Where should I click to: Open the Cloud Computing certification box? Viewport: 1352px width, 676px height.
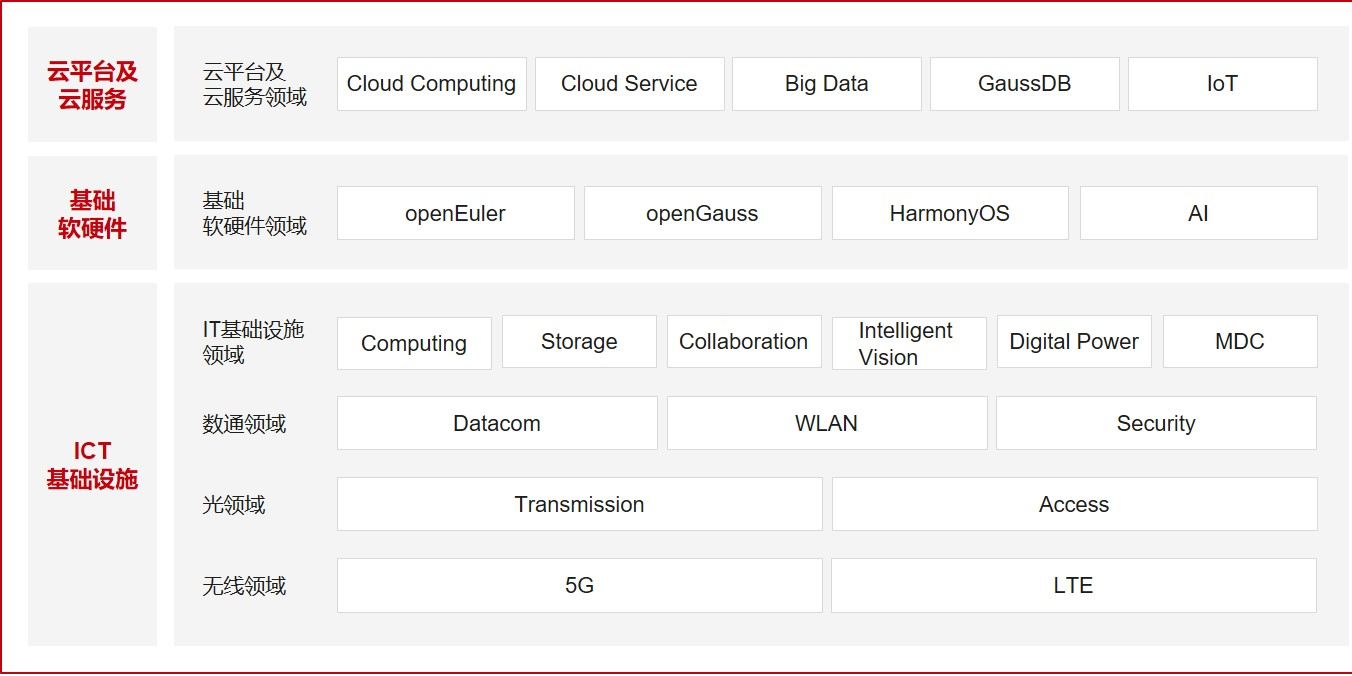click(x=431, y=84)
